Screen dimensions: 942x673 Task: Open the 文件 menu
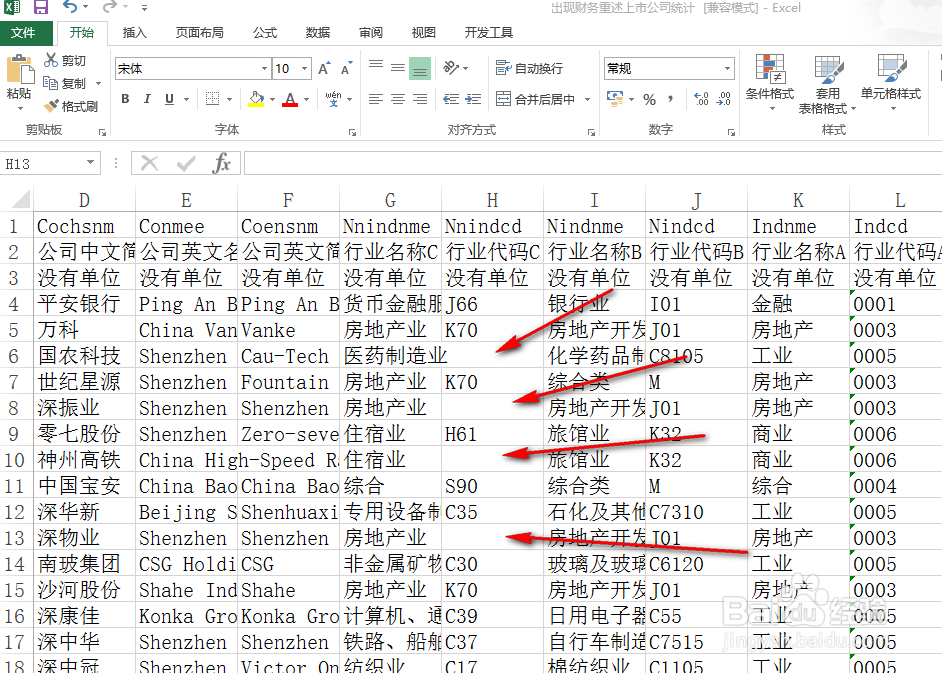click(x=27, y=33)
